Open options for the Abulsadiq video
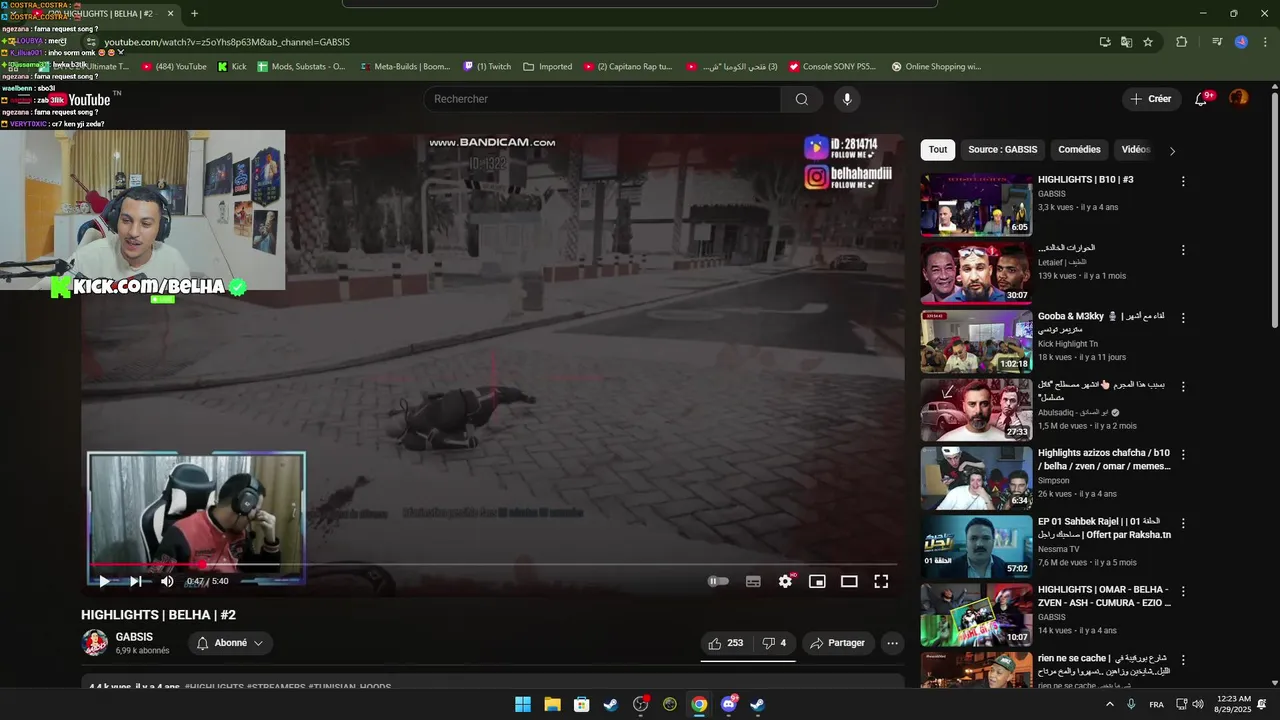The height and width of the screenshot is (720, 1280). 1183,386
